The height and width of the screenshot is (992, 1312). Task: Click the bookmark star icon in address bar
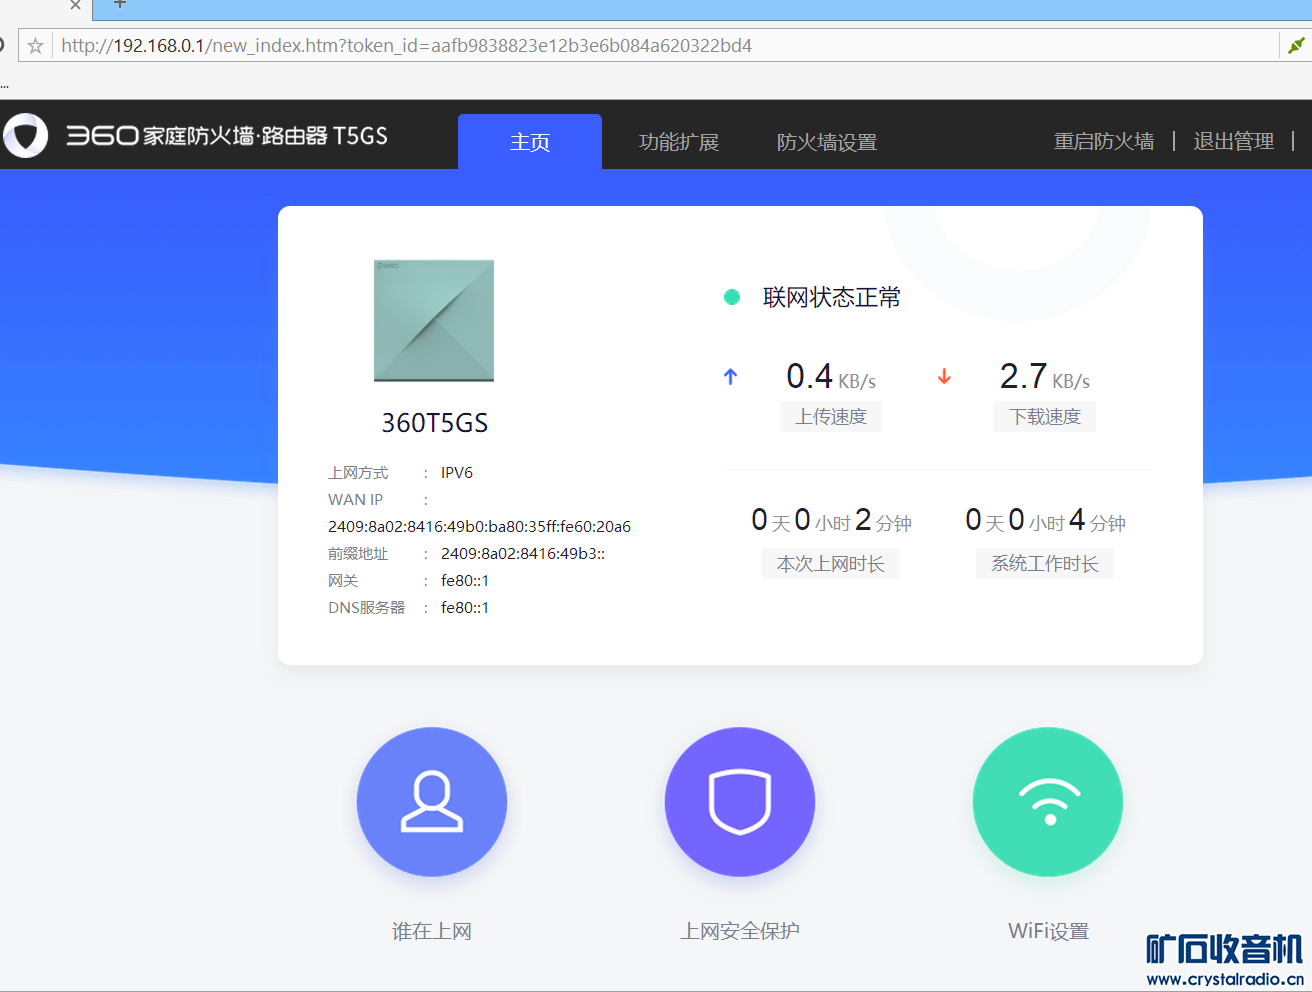(35, 46)
